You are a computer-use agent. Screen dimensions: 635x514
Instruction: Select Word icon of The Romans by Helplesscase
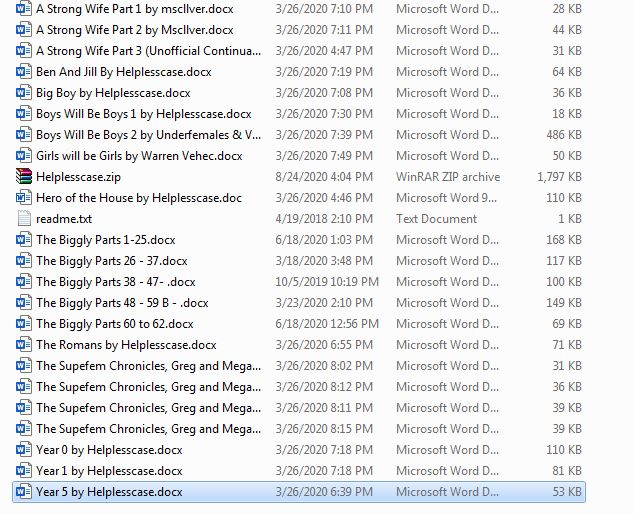click(x=23, y=345)
